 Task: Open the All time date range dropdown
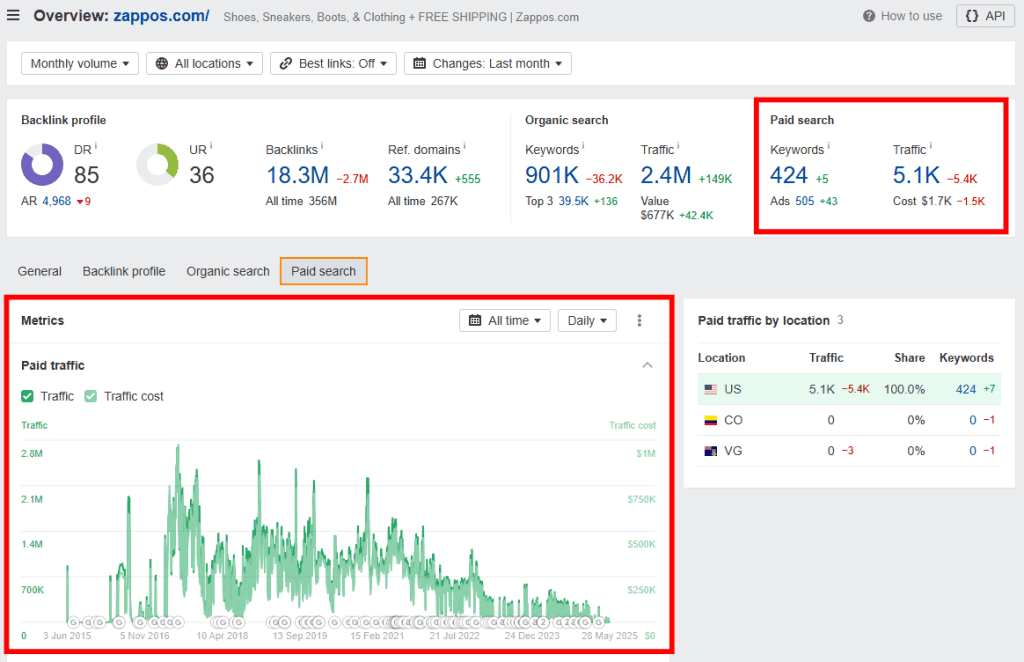tap(505, 321)
